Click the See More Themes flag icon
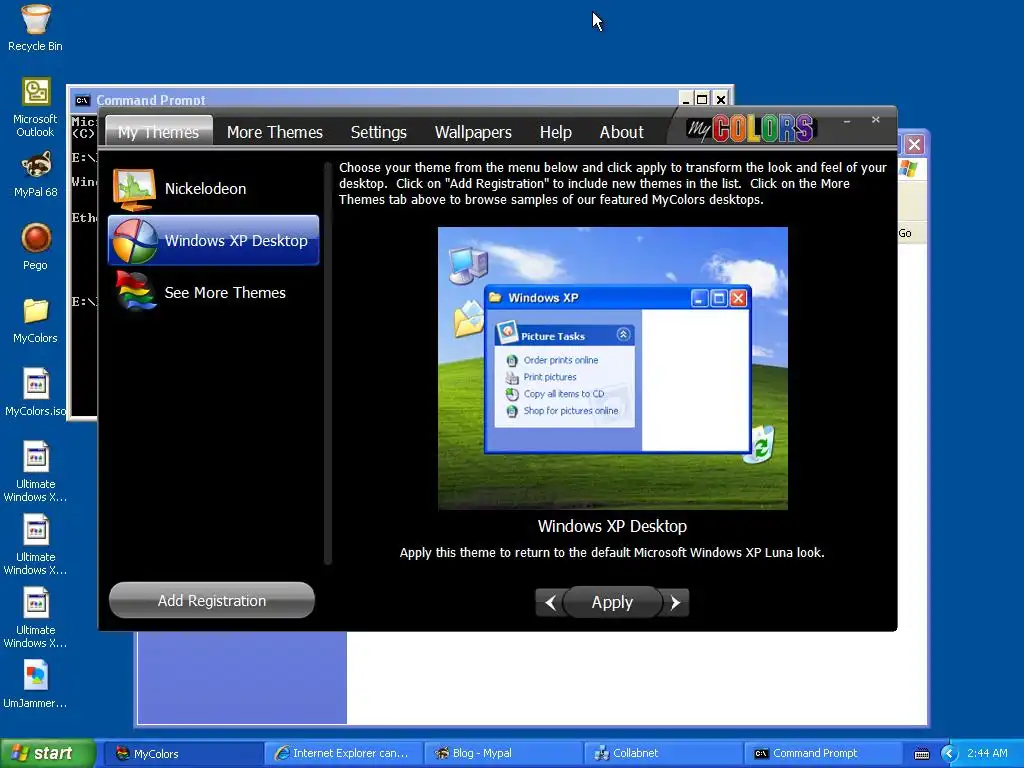Image resolution: width=1024 pixels, height=768 pixels. (135, 291)
